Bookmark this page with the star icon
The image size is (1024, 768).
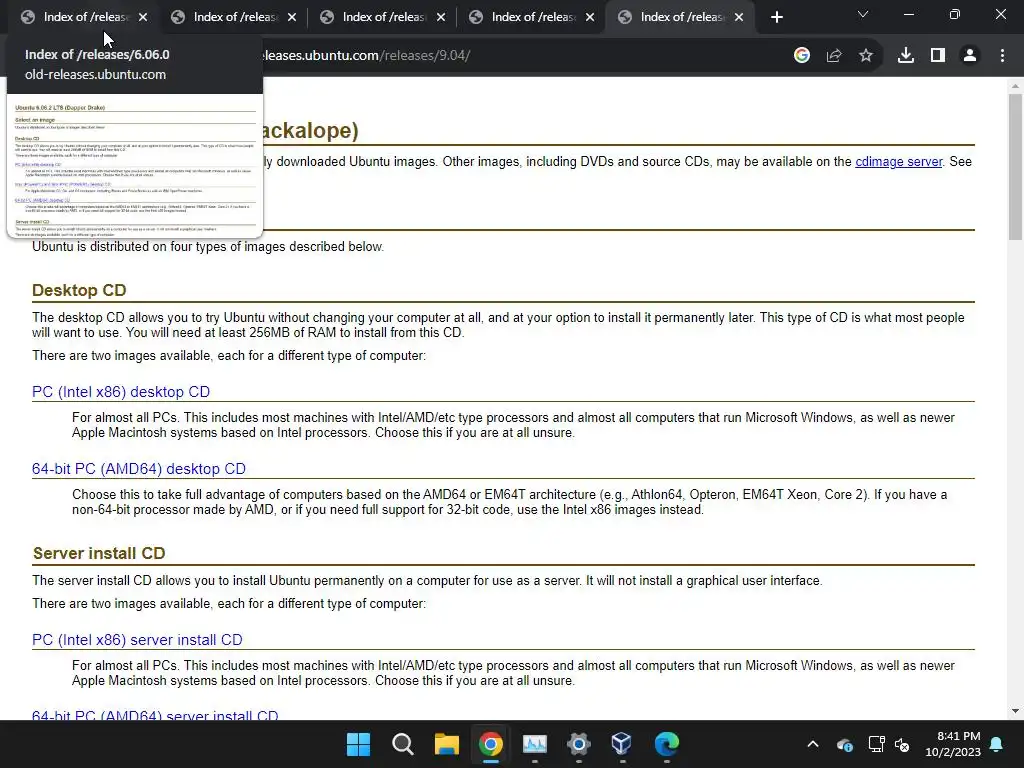pyautogui.click(x=866, y=56)
